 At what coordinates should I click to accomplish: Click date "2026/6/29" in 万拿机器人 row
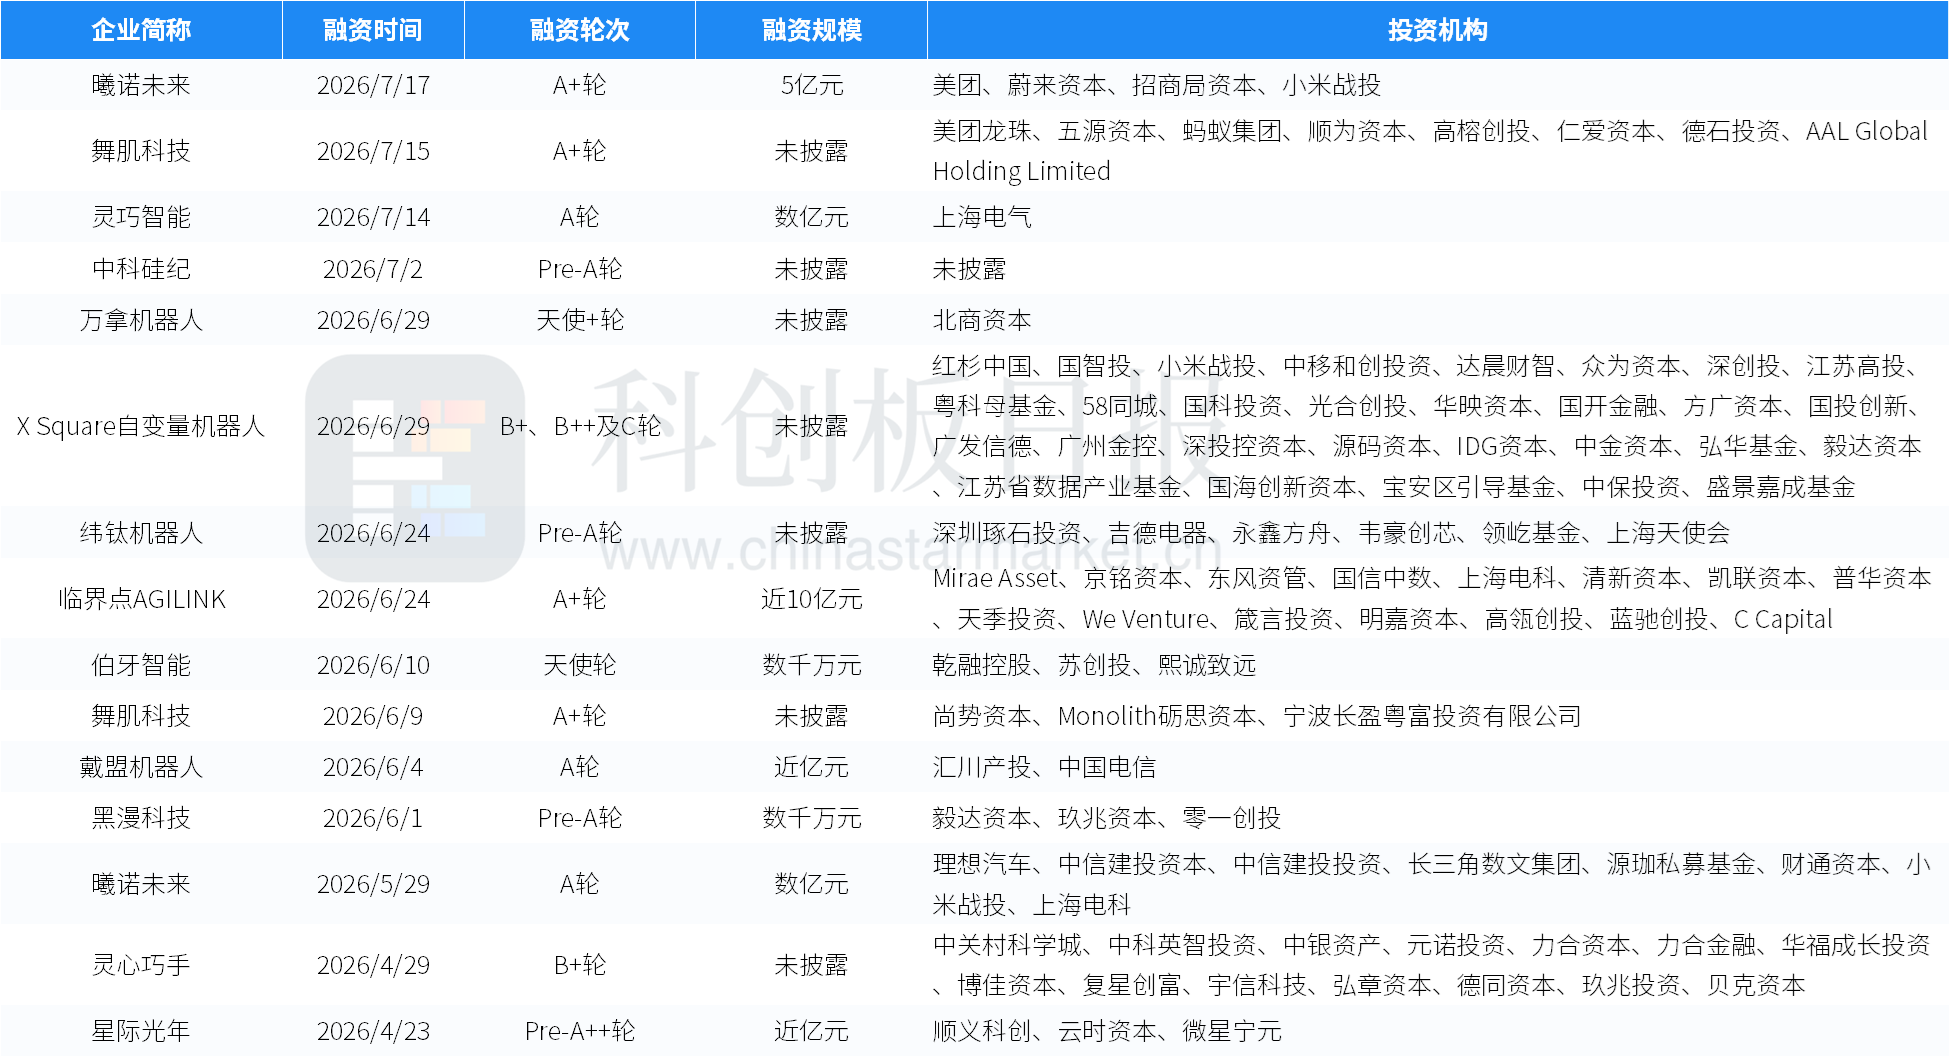click(373, 320)
